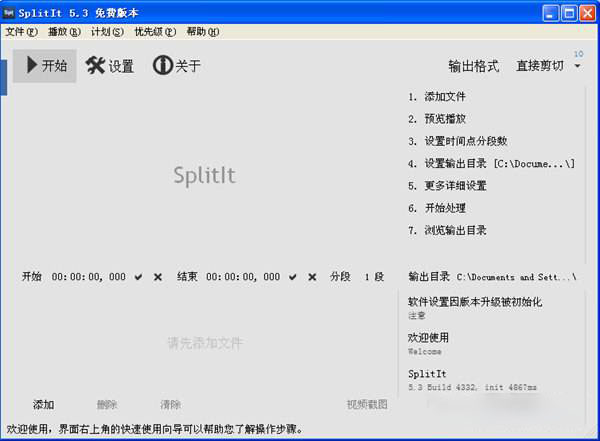Select the 软件设置因版本升级被初始化 notice

pyautogui.click(x=475, y=307)
